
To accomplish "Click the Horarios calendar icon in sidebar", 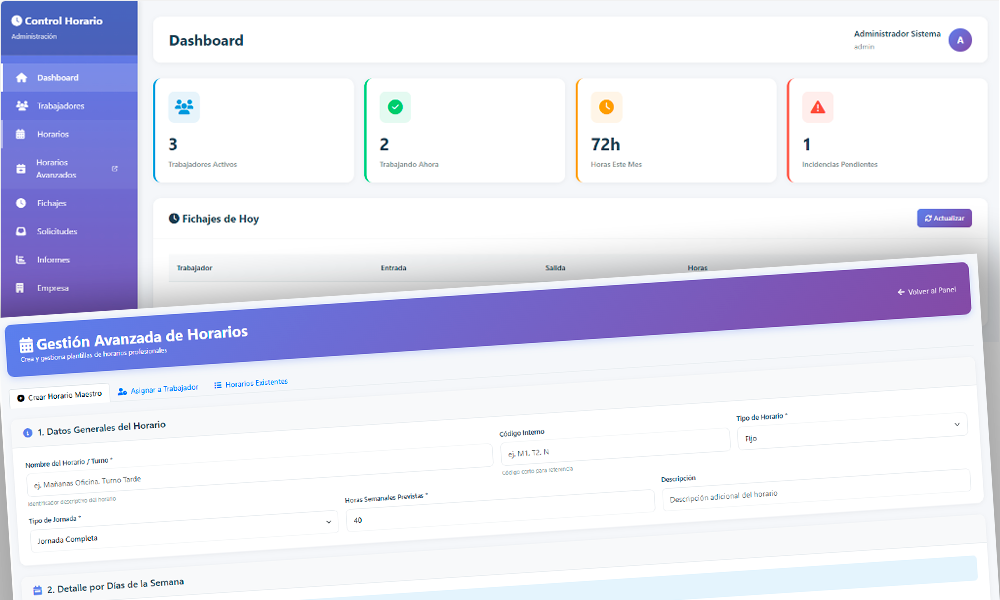I will [x=20, y=133].
